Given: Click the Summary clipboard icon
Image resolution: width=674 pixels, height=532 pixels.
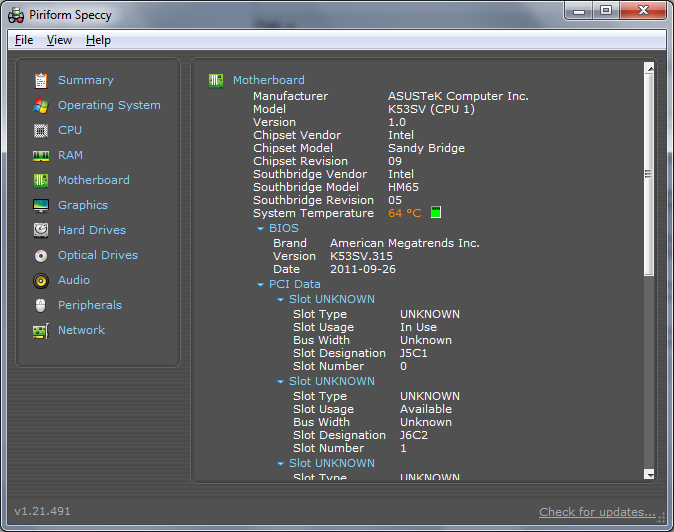Looking at the screenshot, I should pyautogui.click(x=41, y=80).
